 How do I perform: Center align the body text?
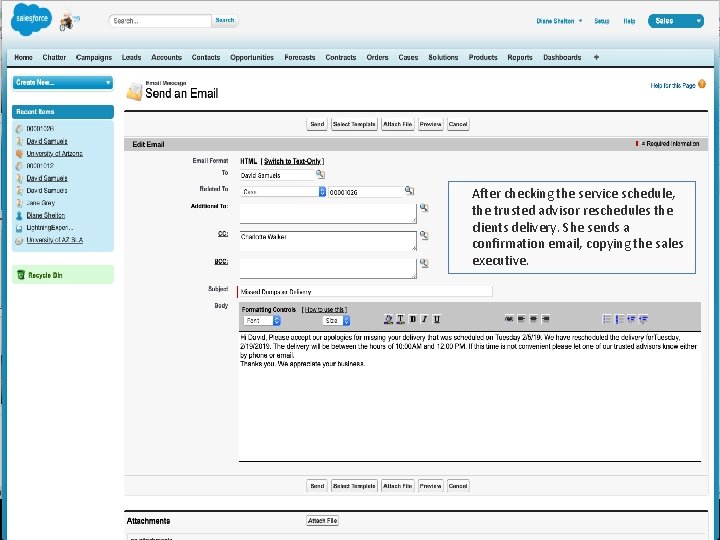point(533,318)
